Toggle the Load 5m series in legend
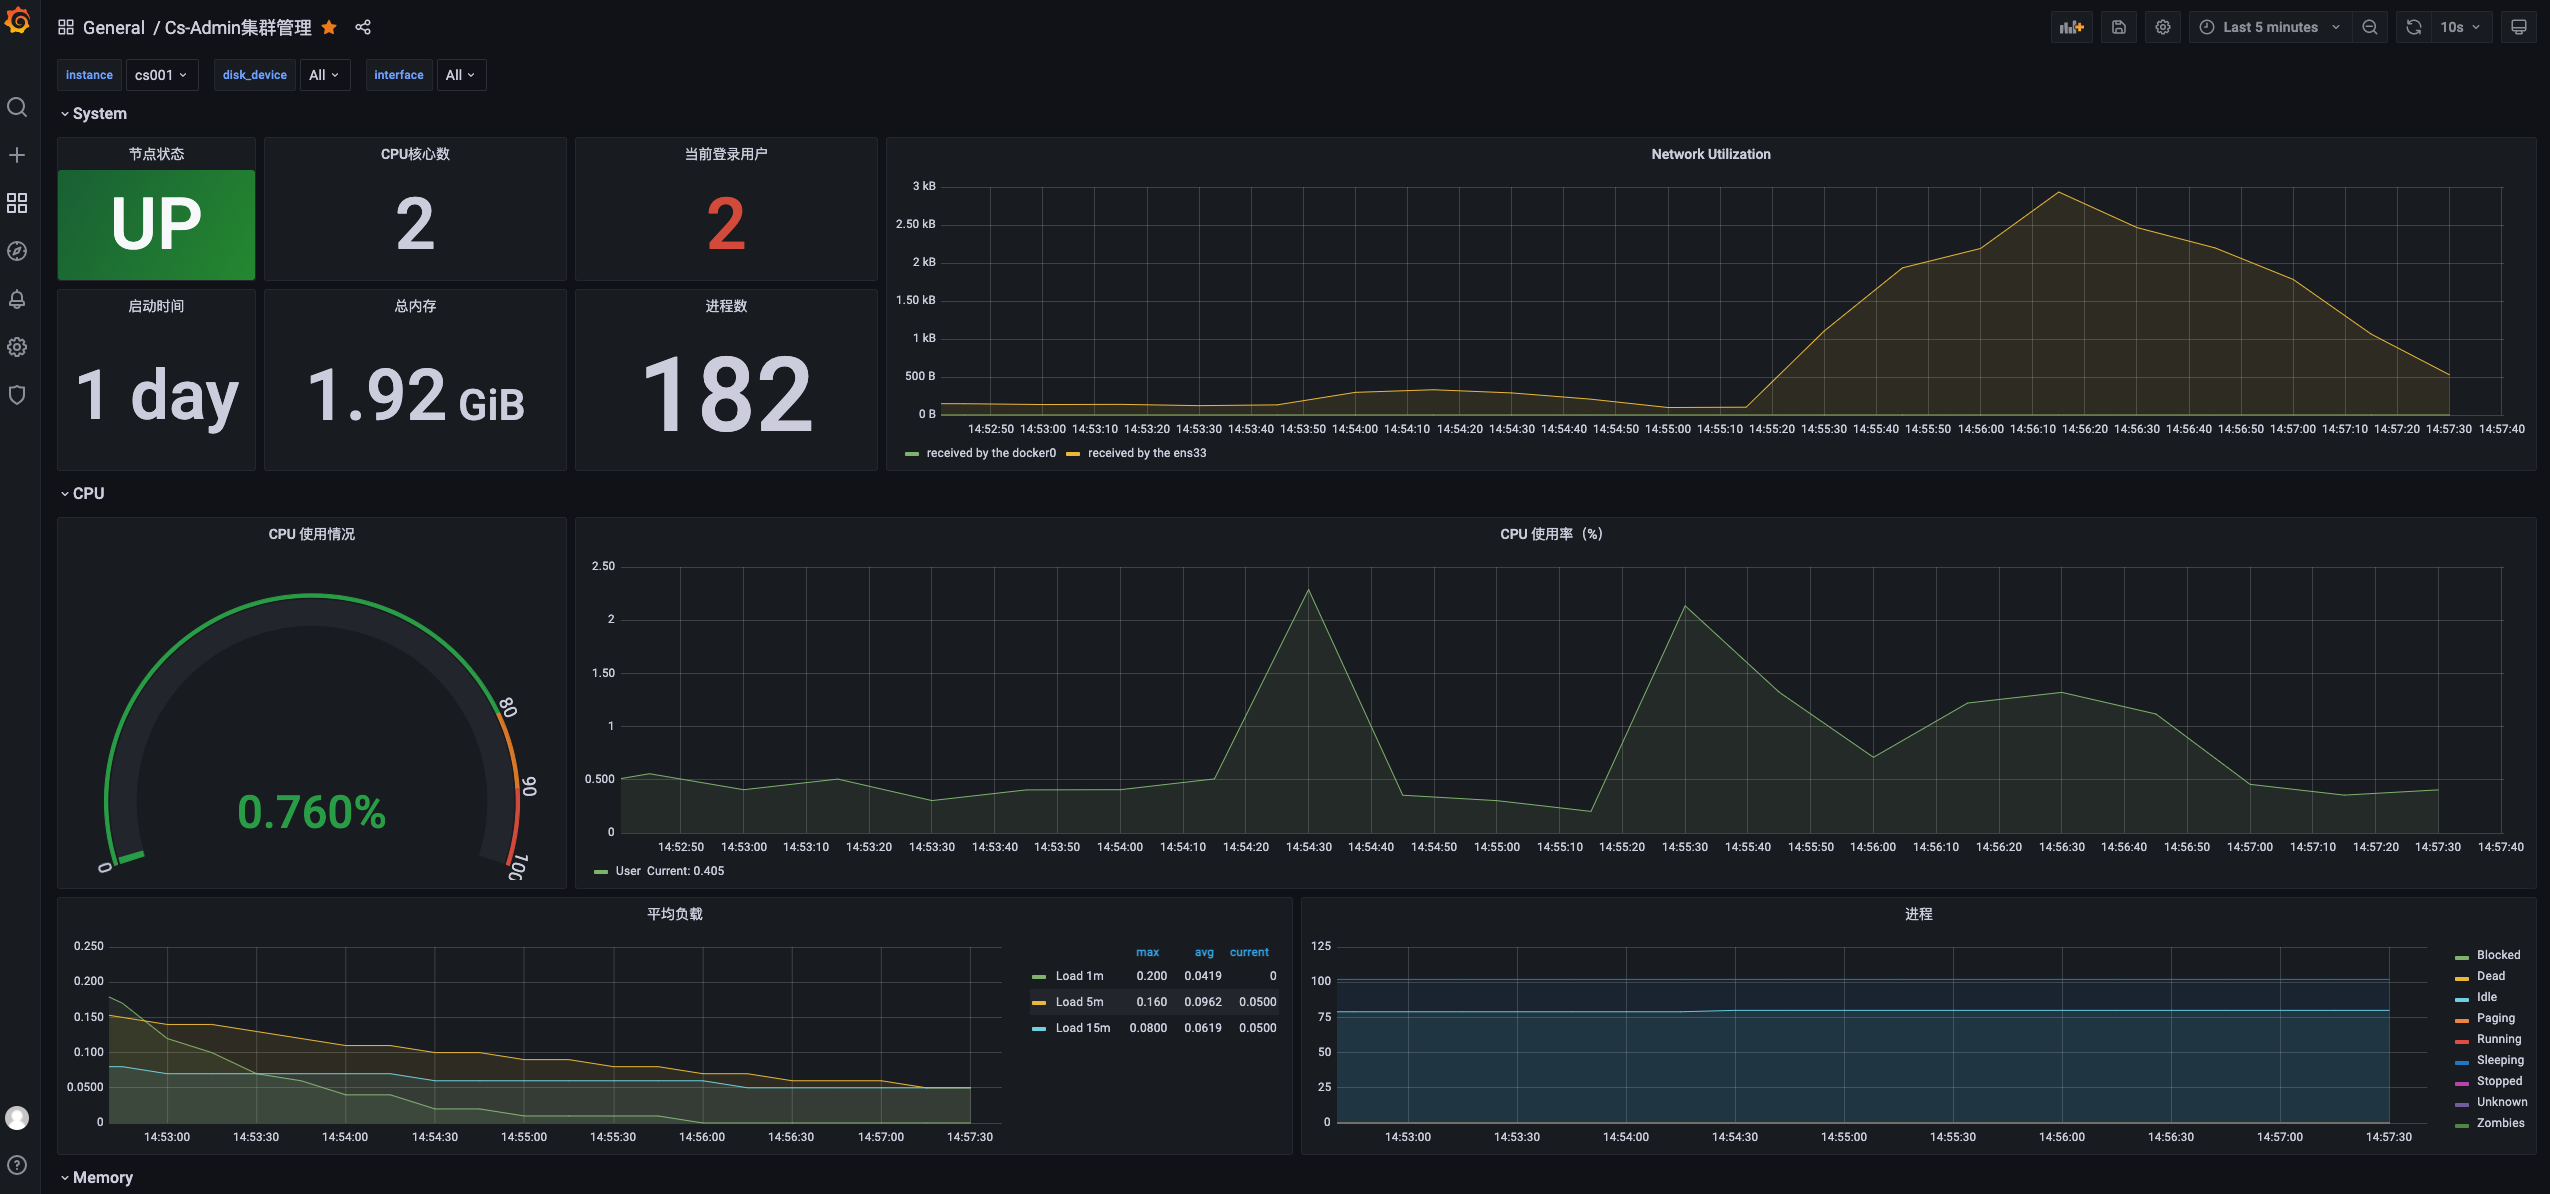The image size is (2550, 1194). pos(1079,1002)
